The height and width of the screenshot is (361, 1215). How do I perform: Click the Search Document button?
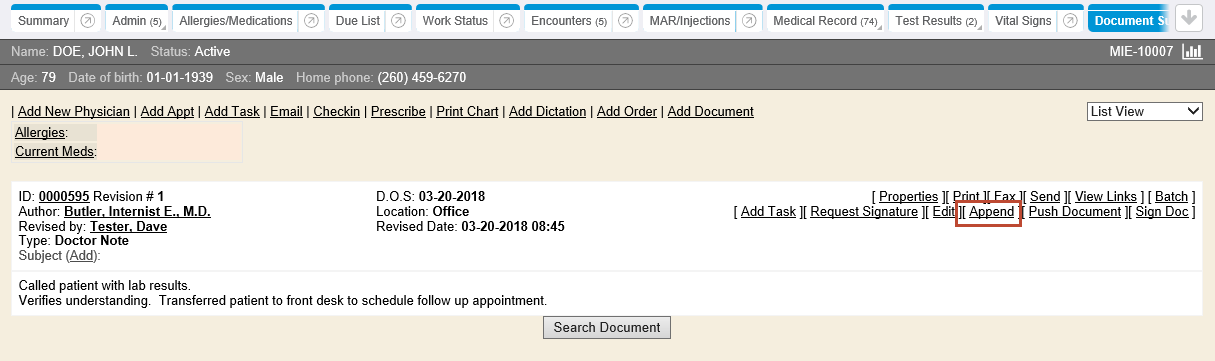[607, 327]
